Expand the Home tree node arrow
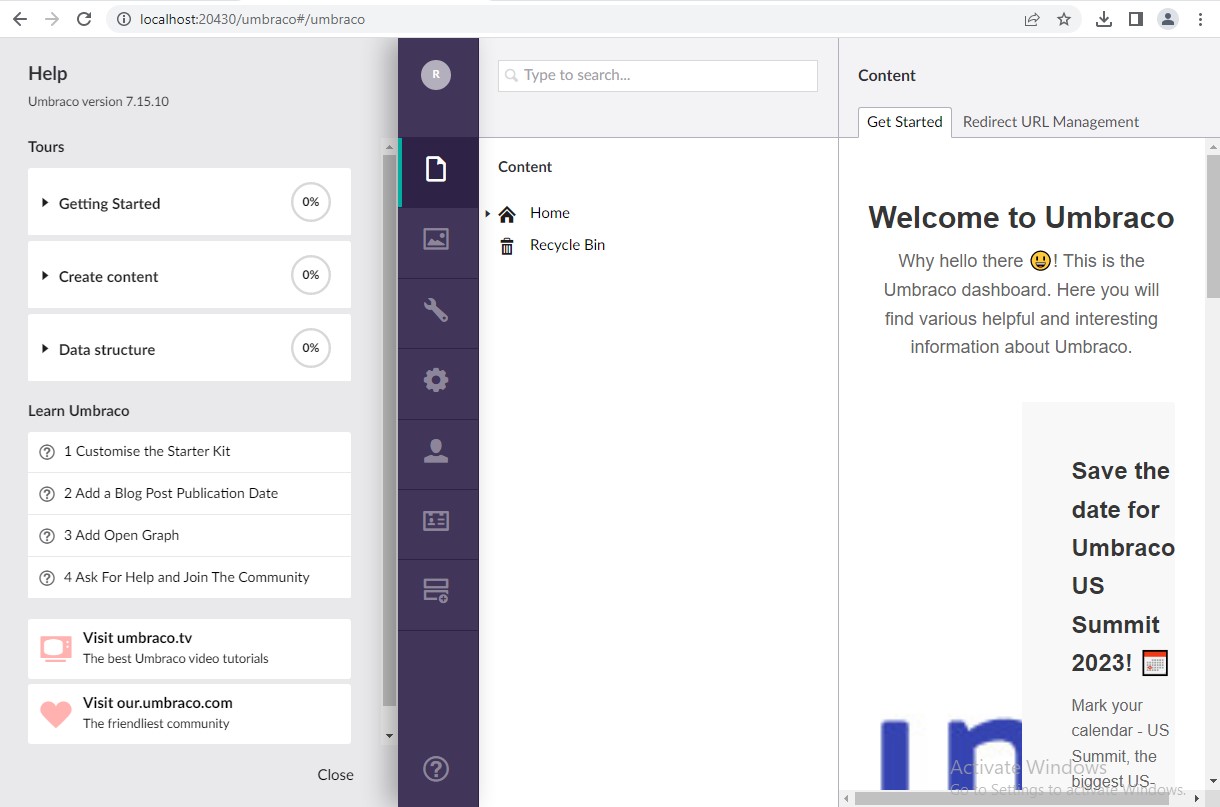Screen dimensions: 1220x807 tap(488, 214)
